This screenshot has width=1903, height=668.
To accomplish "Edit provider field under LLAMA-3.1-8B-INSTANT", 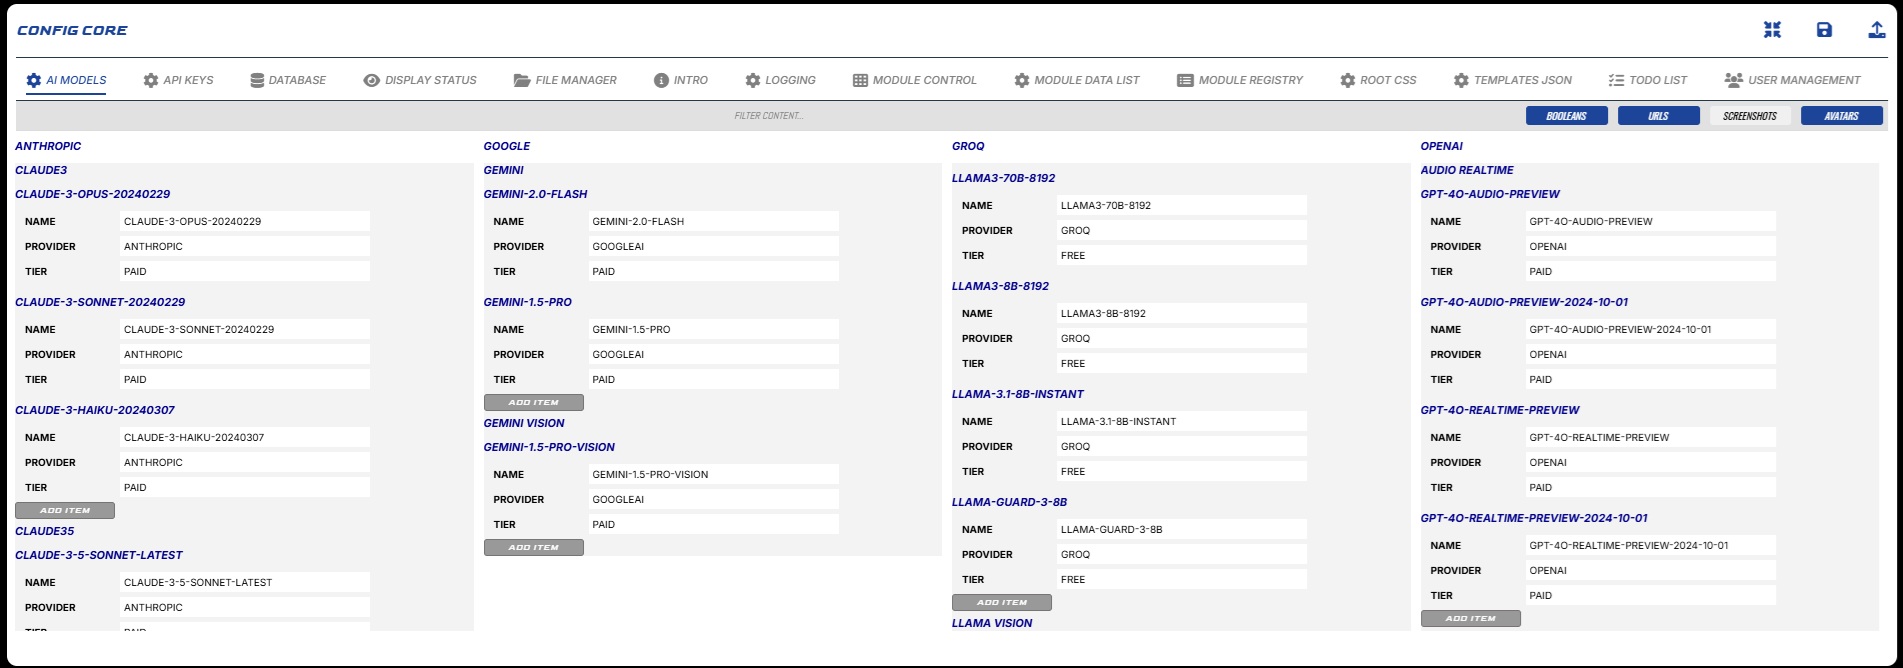I will click(1182, 446).
